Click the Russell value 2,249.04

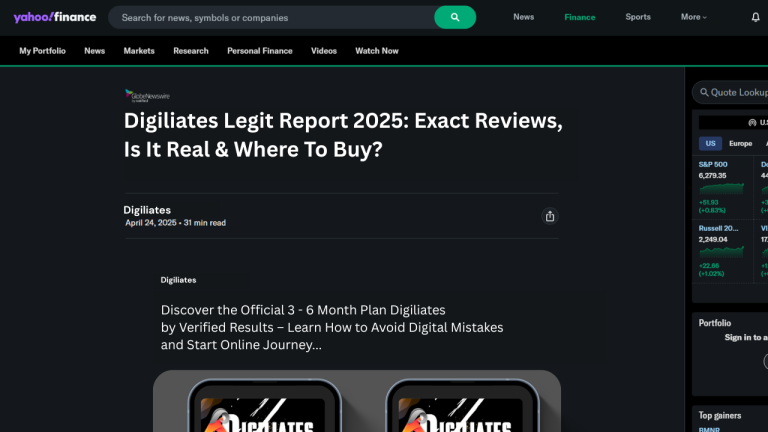point(713,240)
